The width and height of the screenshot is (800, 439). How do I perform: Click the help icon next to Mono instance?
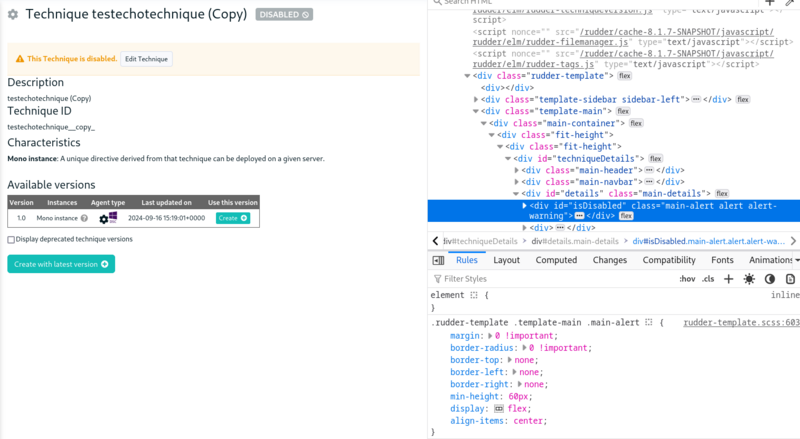point(84,218)
